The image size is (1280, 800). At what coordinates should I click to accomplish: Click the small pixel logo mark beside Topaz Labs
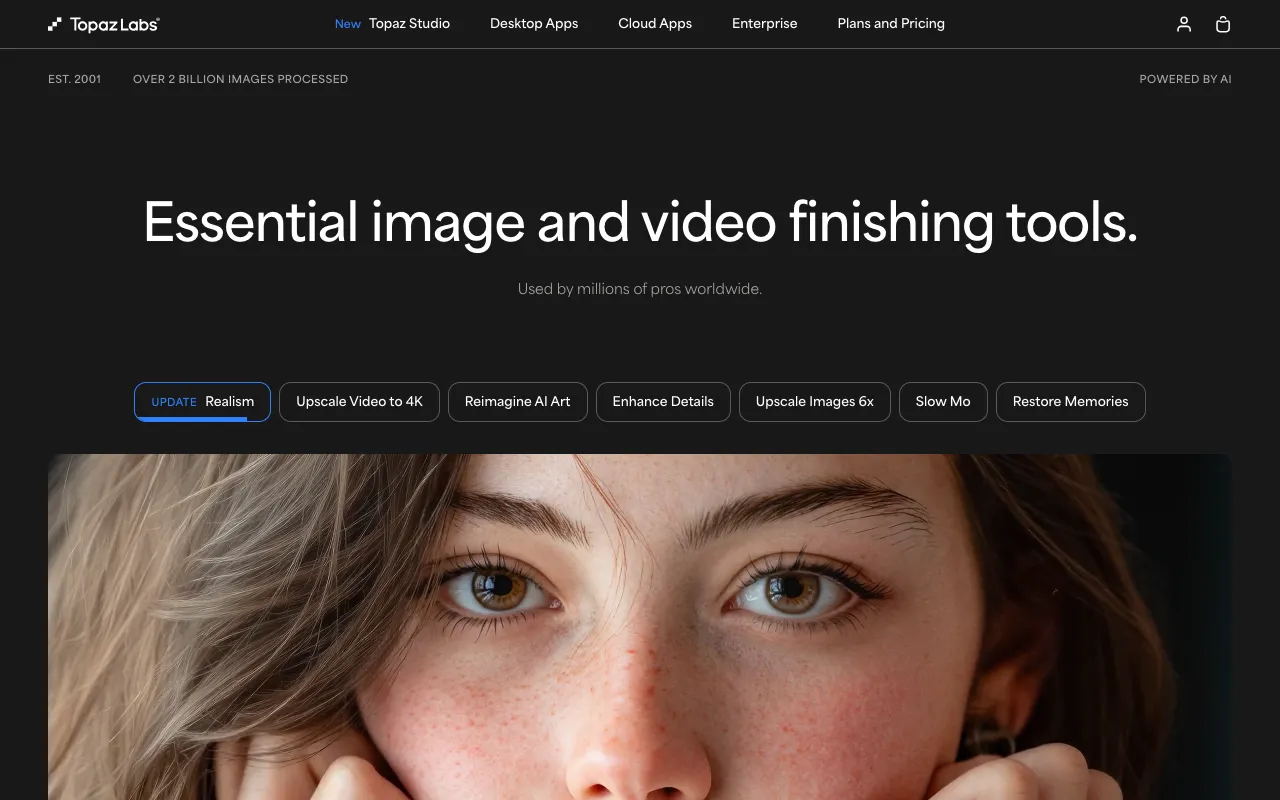click(x=53, y=24)
